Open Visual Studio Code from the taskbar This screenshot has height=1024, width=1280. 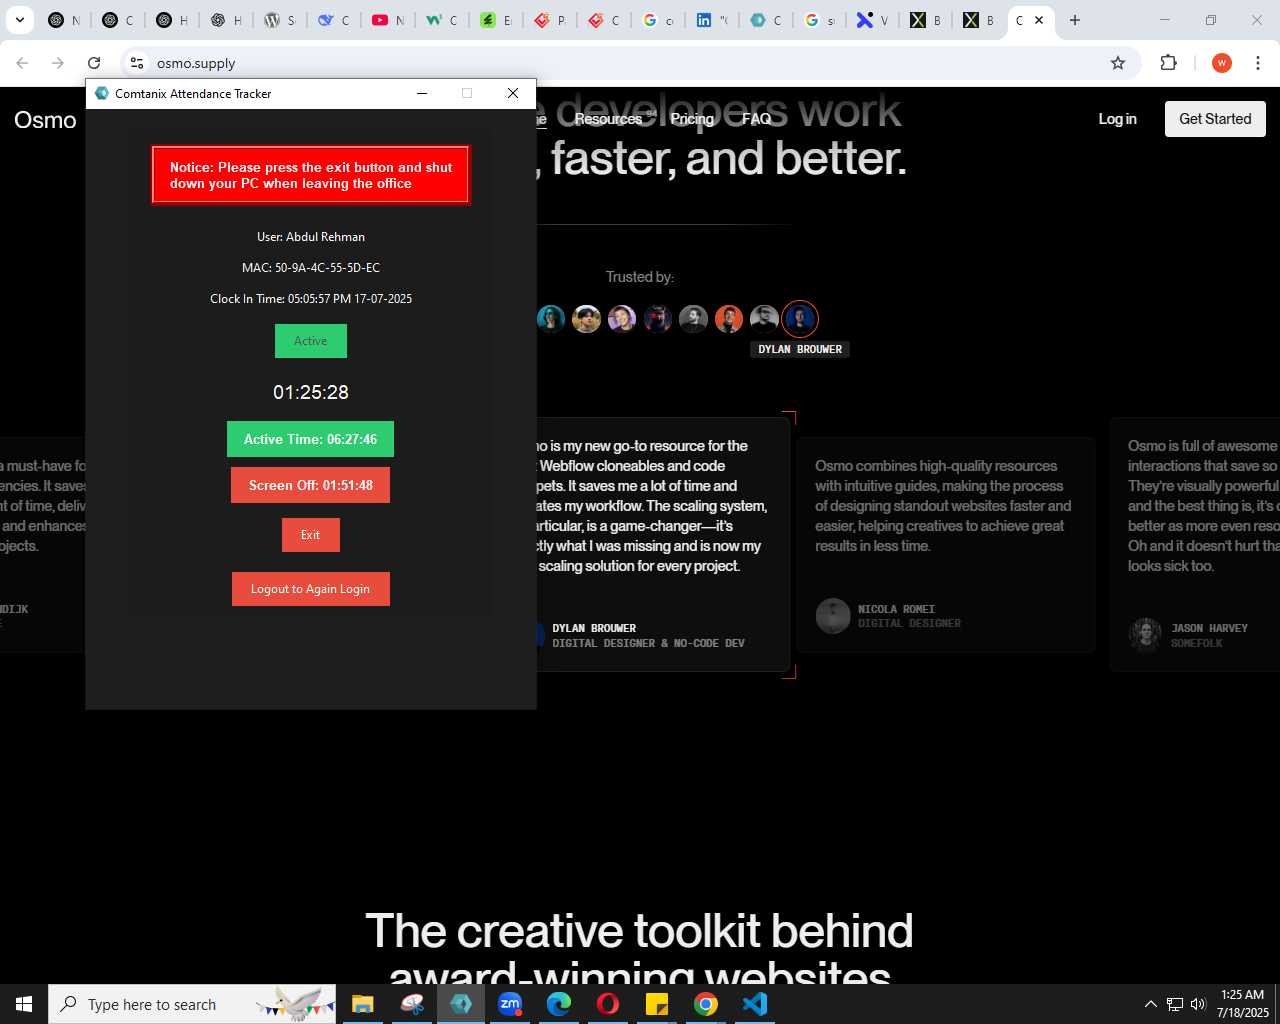pos(755,1004)
